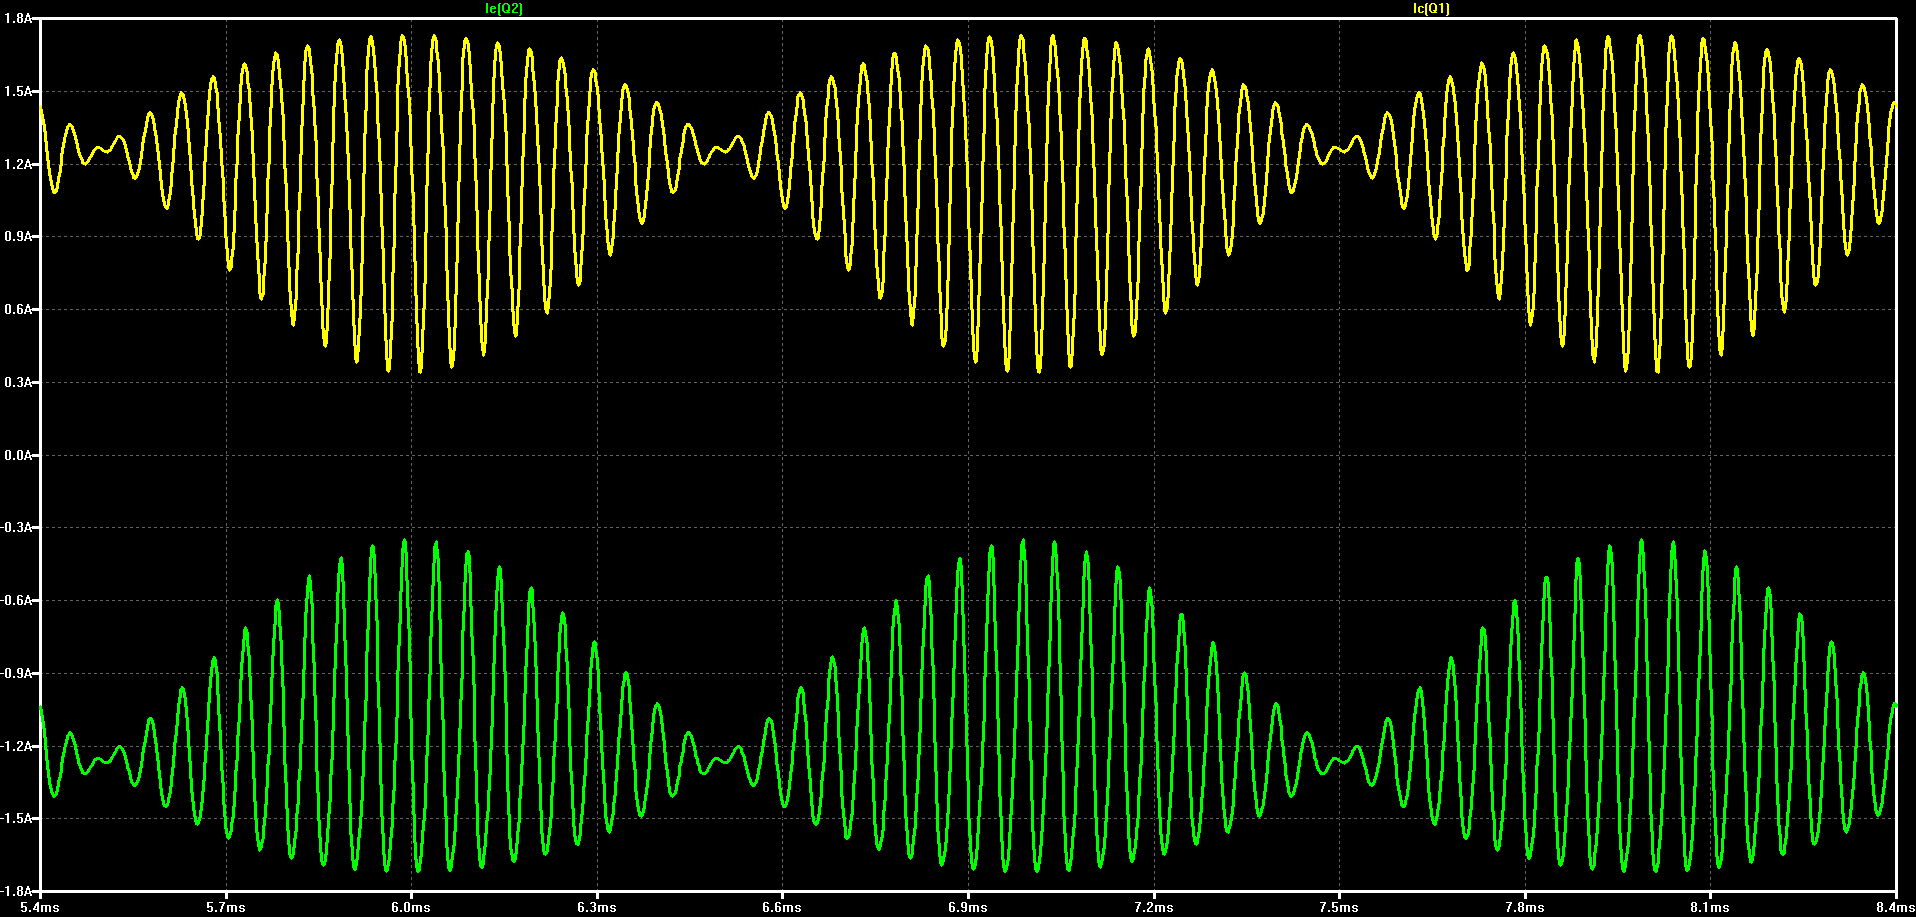This screenshot has width=1916, height=917.
Task: Click the 6.6ms time label
Action: (x=782, y=908)
